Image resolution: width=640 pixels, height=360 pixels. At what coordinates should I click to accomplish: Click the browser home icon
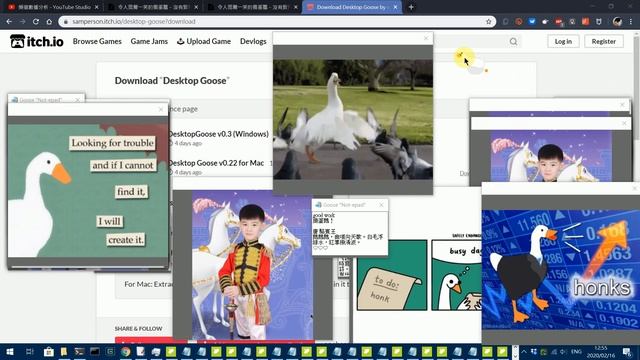[x=49, y=22]
